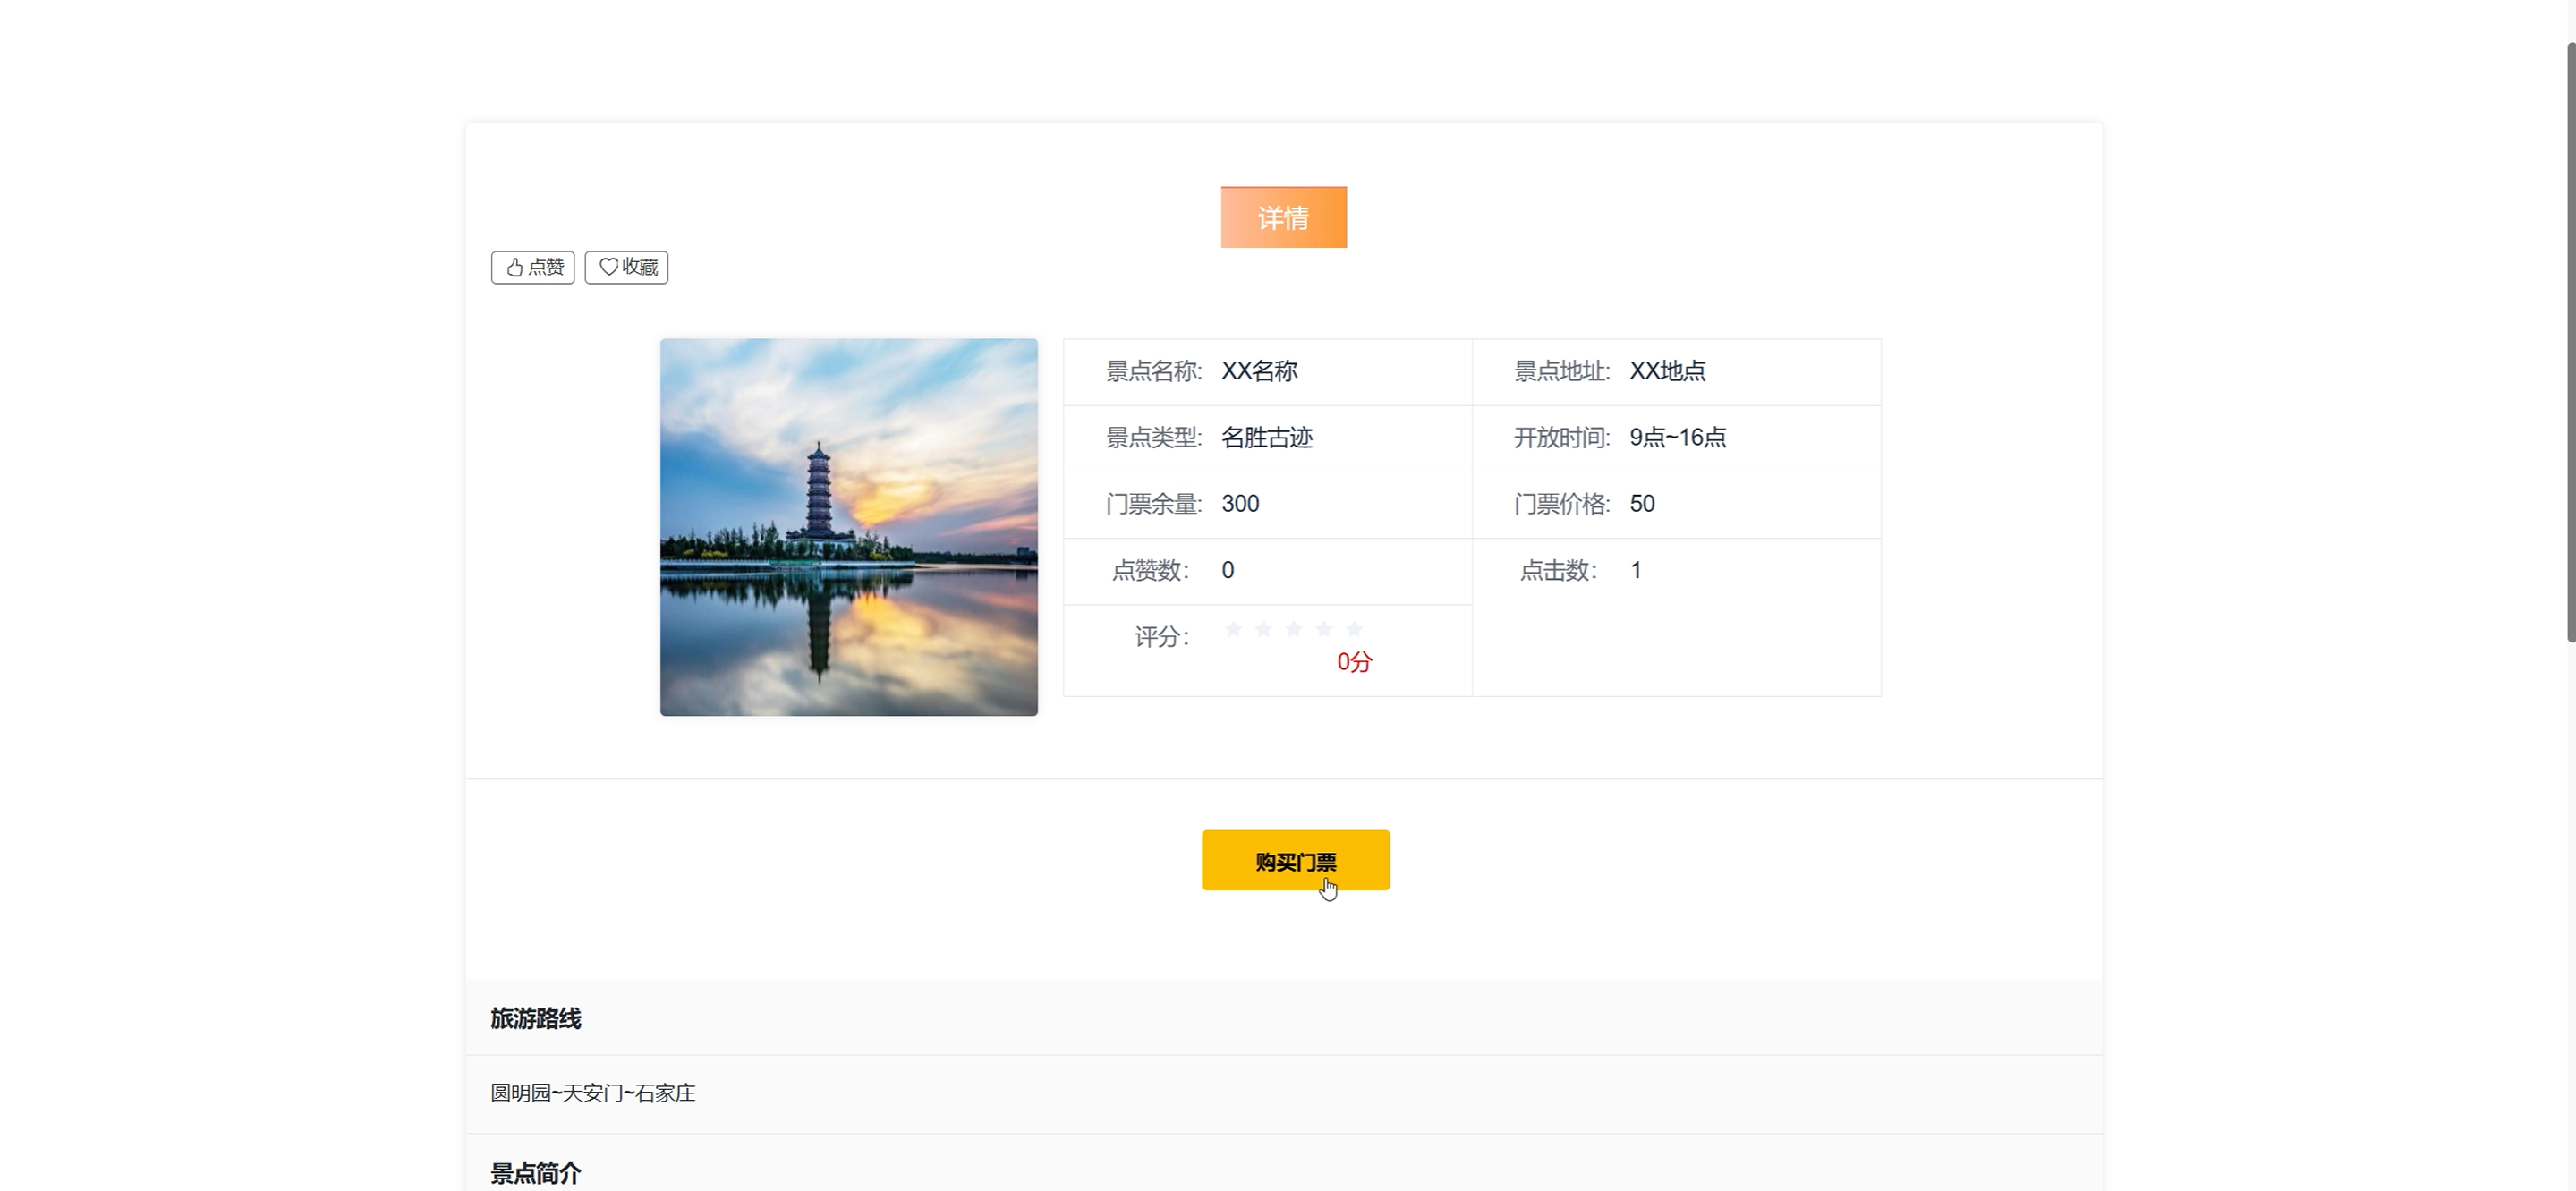Click the 景点名称 value XX名称

click(1259, 371)
